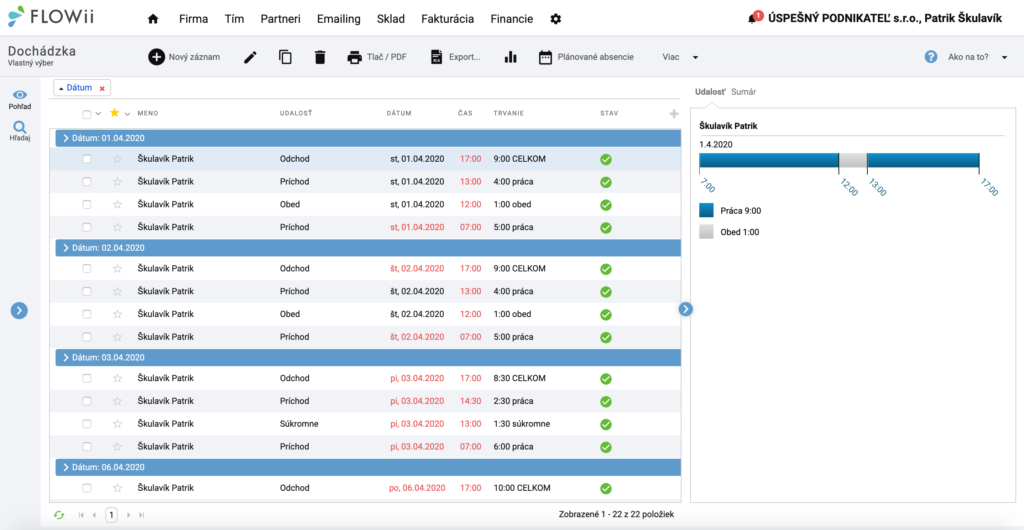Open the dropdown arrow beside the header checkbox
Image resolution: width=1024 pixels, height=530 pixels.
(98, 114)
